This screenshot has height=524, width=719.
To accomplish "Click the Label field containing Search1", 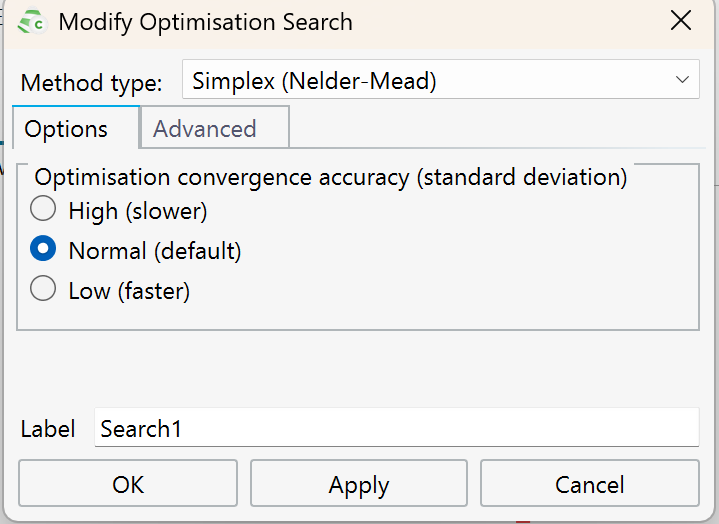I will coord(396,429).
